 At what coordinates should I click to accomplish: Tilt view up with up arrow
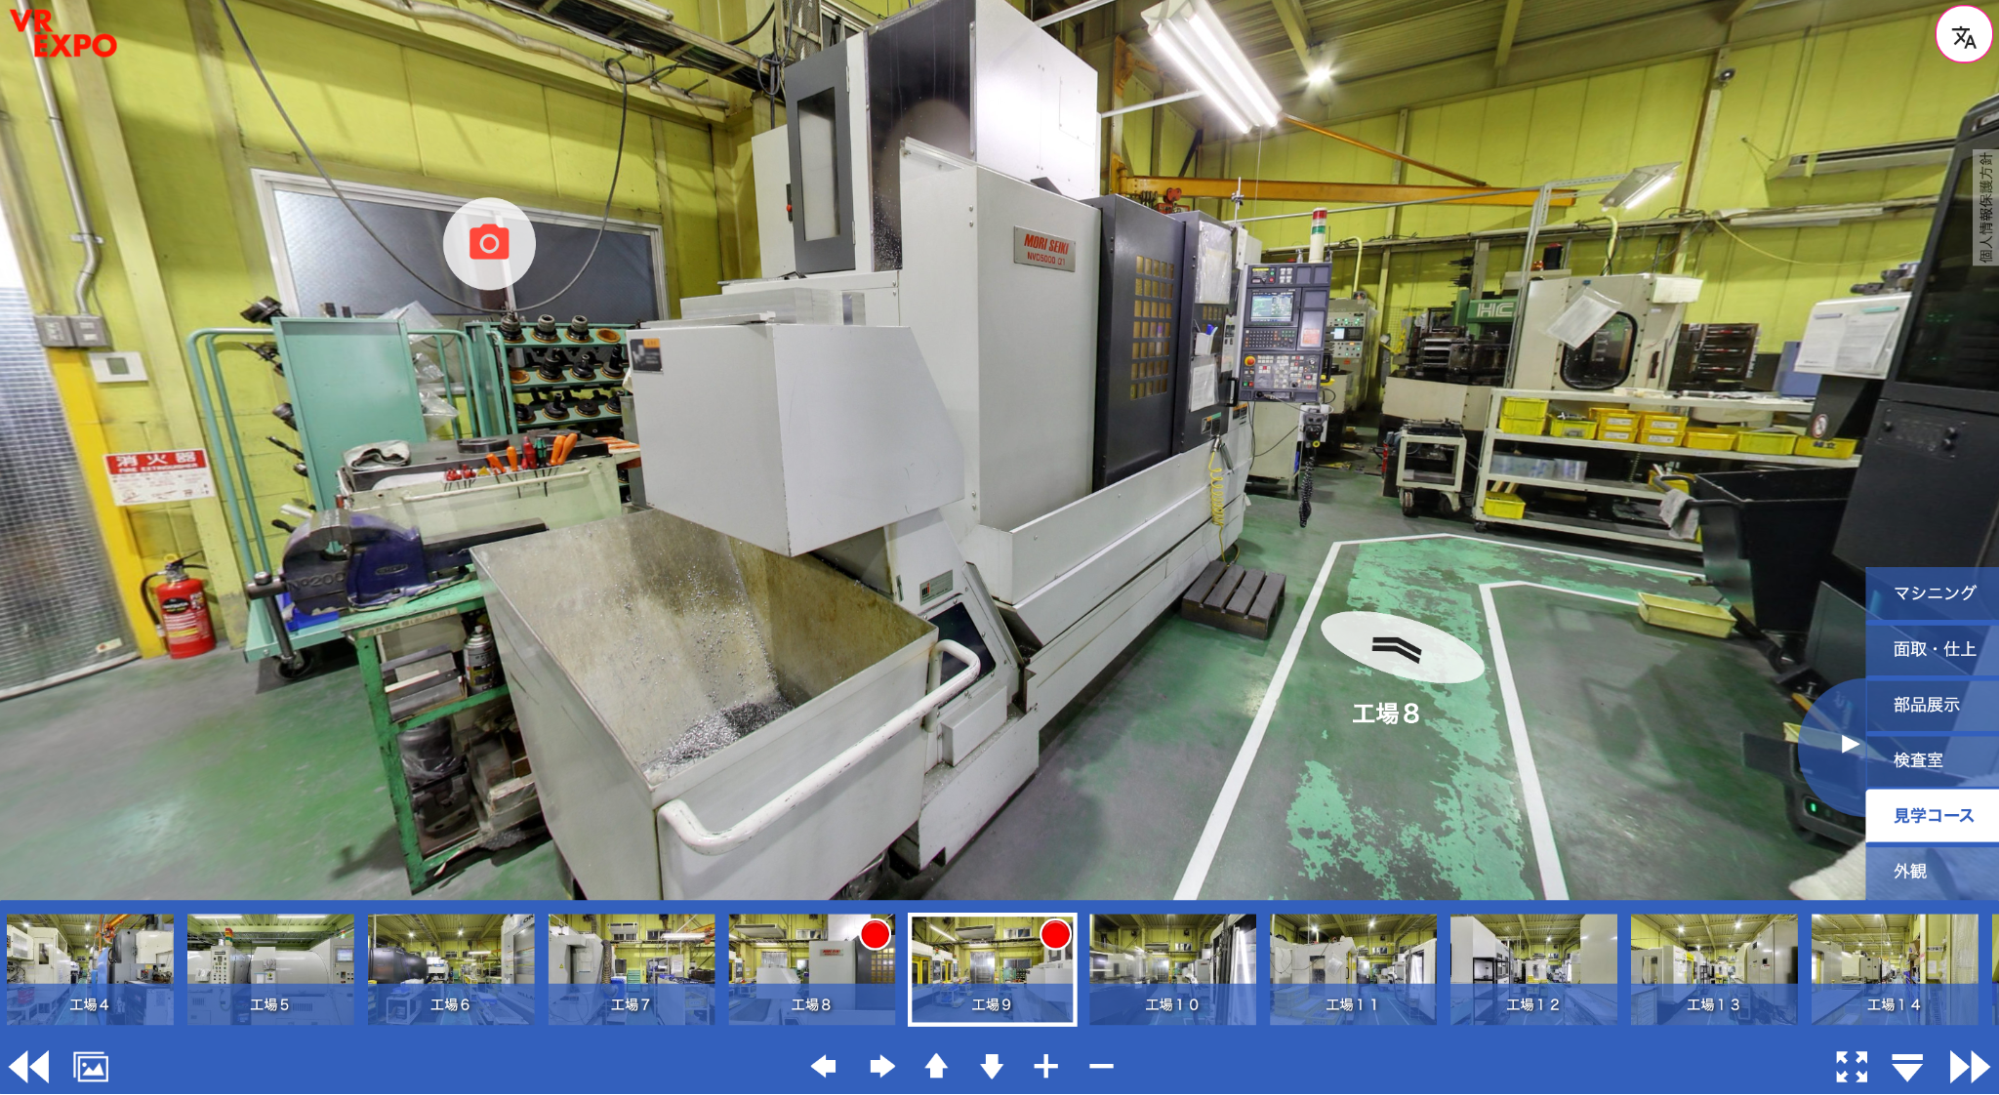click(x=936, y=1066)
